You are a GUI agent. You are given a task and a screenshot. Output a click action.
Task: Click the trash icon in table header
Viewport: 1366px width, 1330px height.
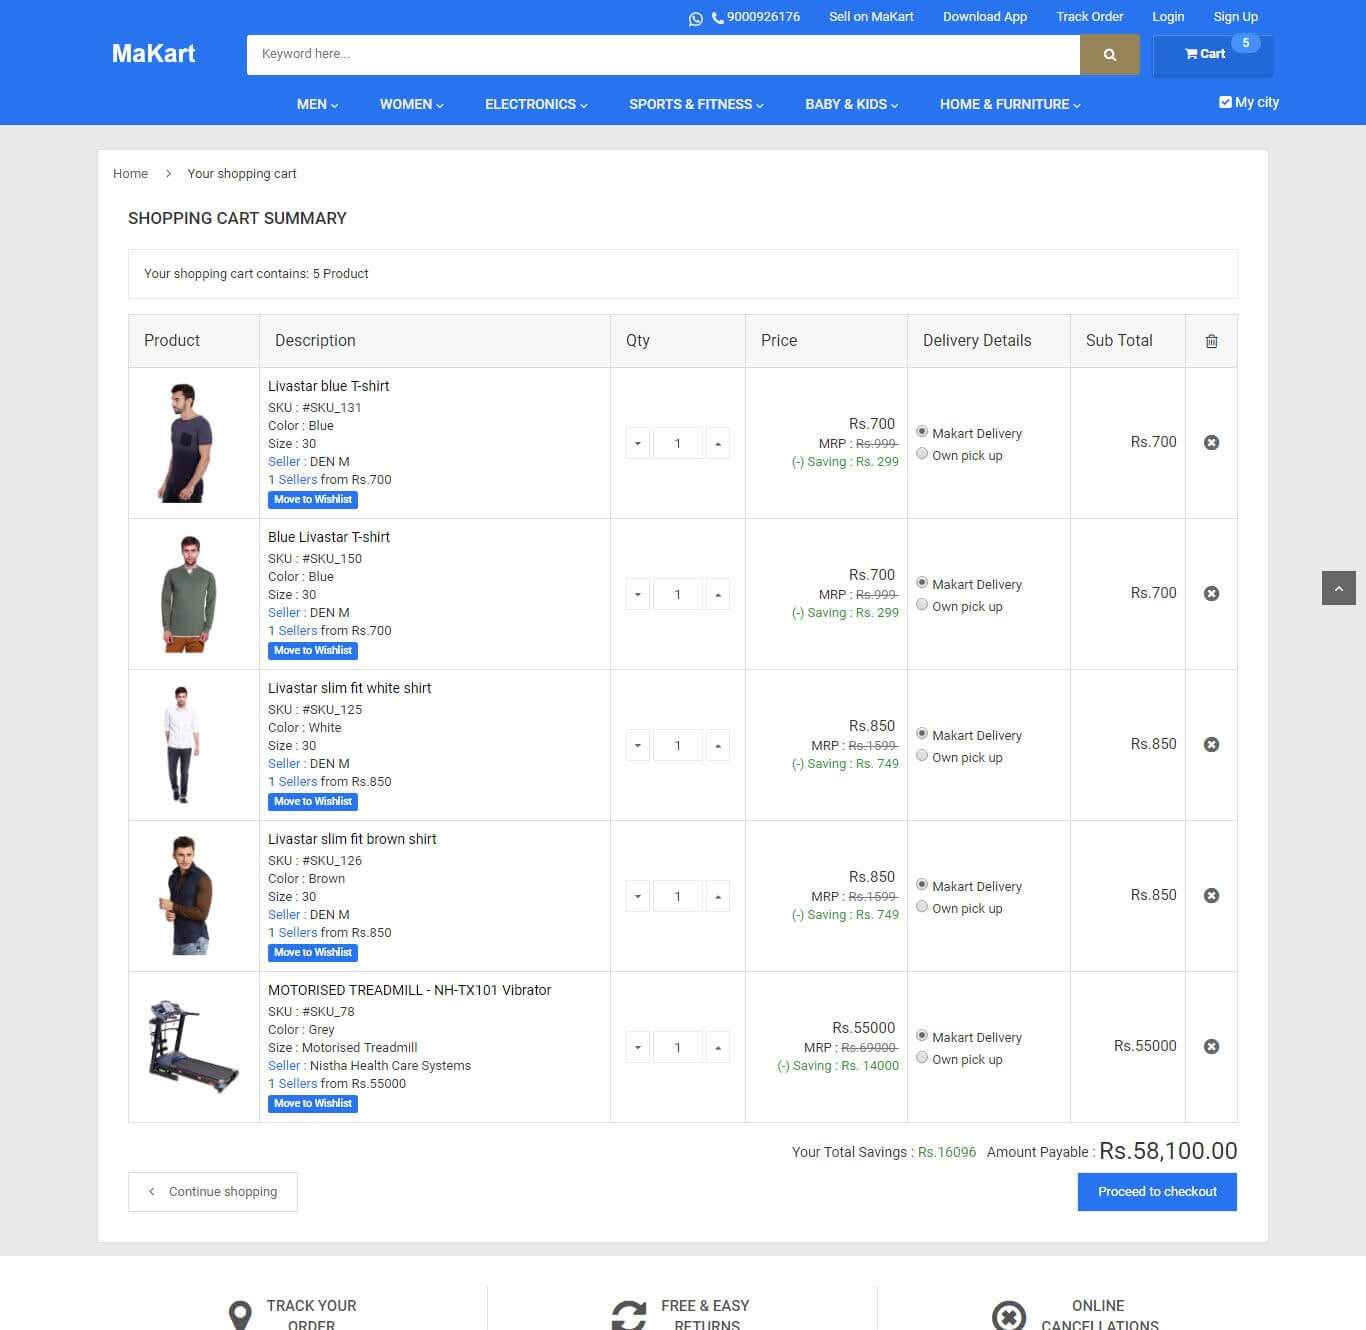click(1211, 341)
